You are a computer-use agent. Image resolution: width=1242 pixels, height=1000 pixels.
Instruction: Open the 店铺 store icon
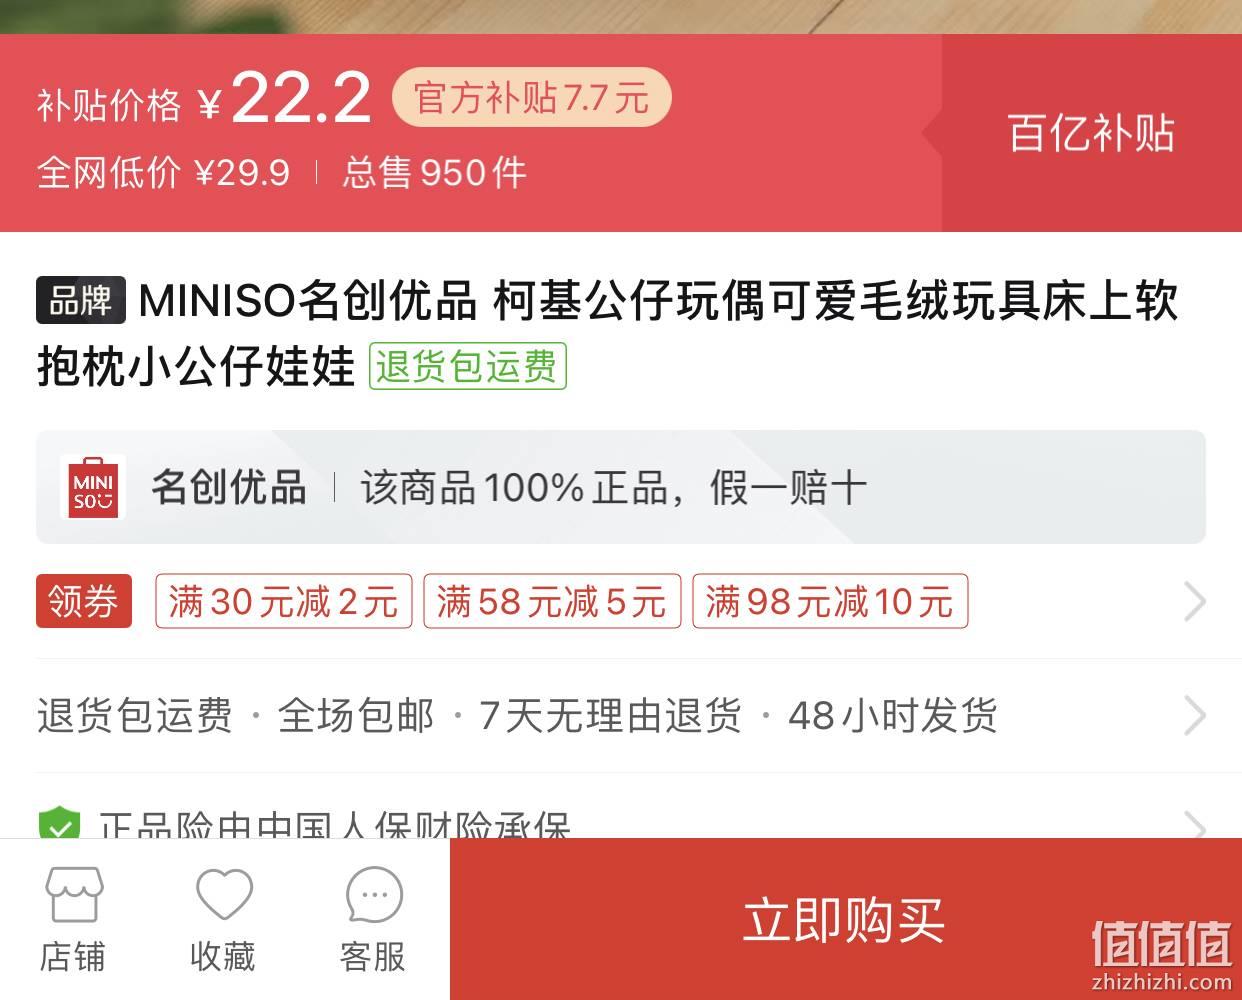[x=72, y=893]
